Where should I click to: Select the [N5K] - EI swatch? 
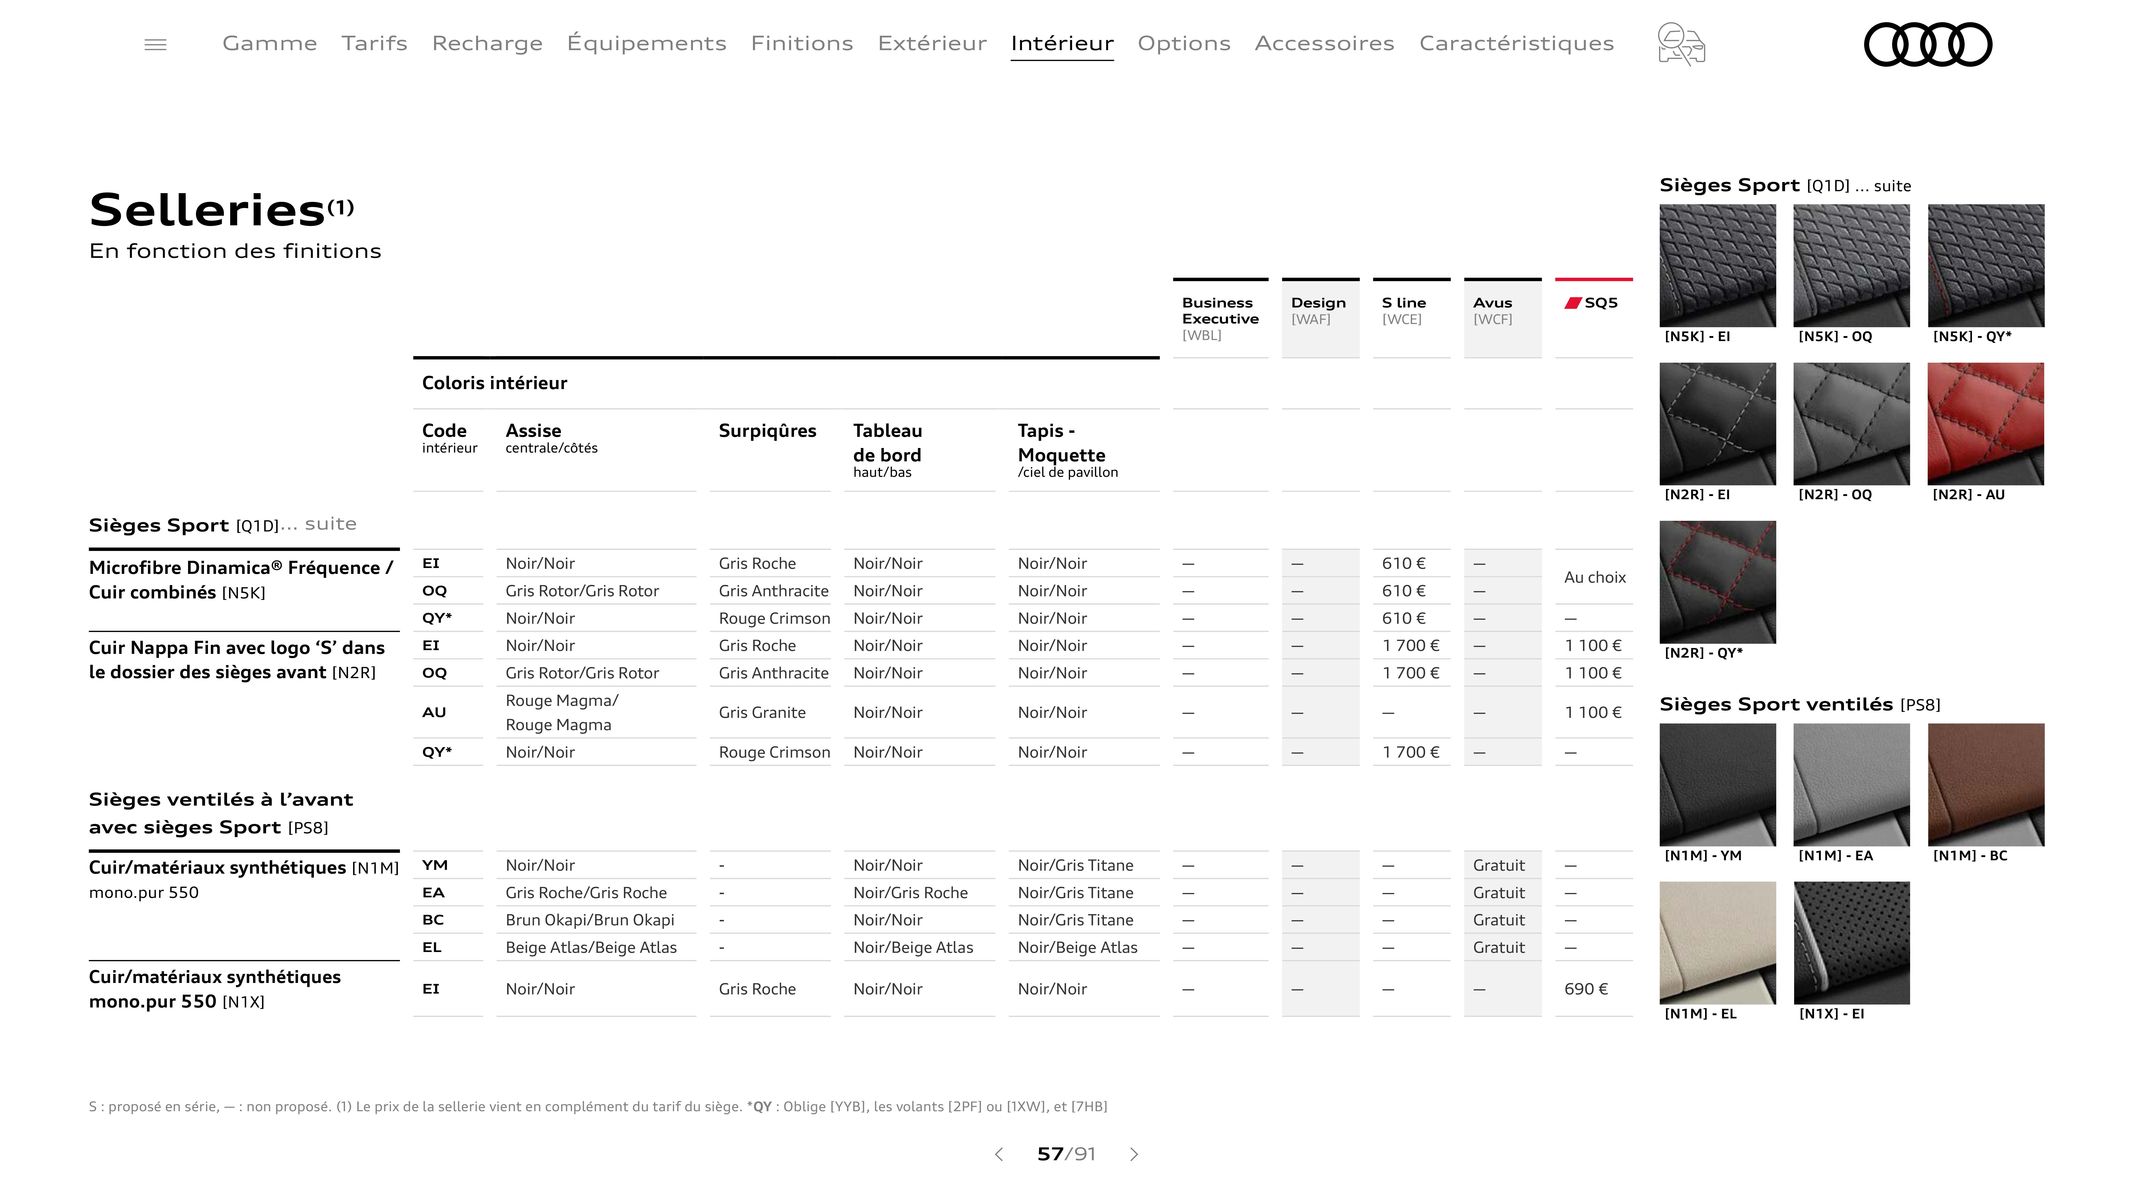tap(1717, 265)
